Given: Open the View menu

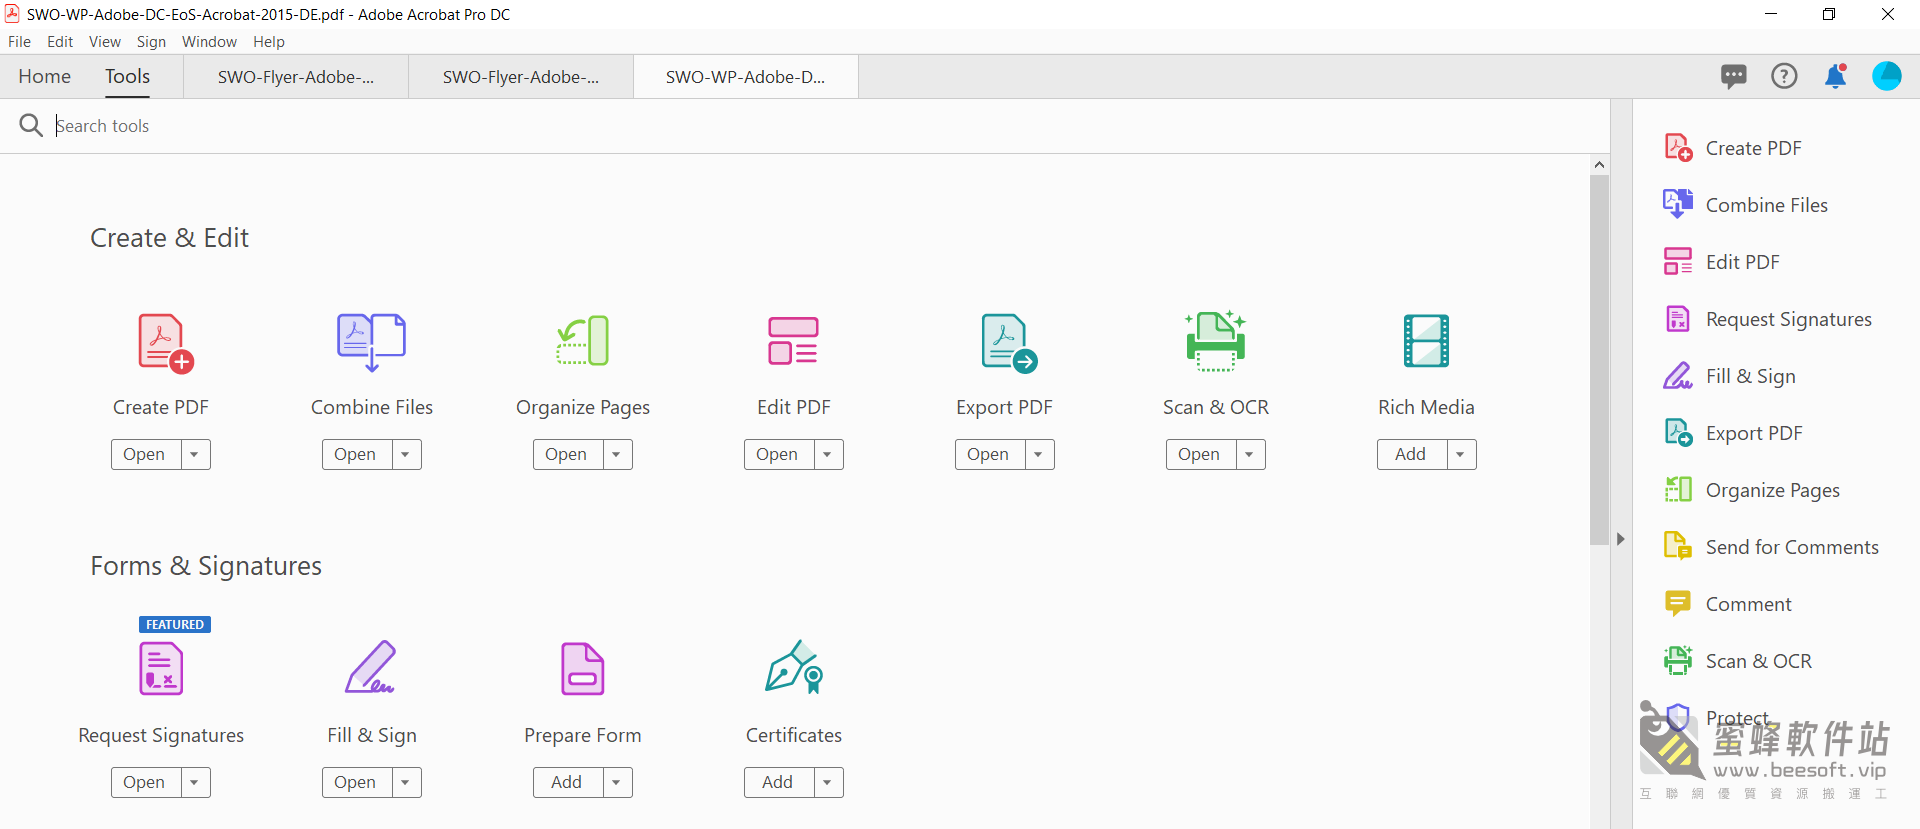Looking at the screenshot, I should (x=105, y=42).
